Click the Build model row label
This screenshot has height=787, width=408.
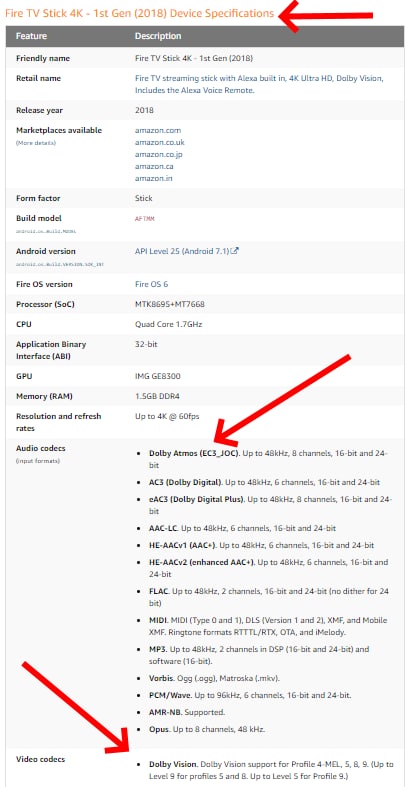(x=38, y=218)
